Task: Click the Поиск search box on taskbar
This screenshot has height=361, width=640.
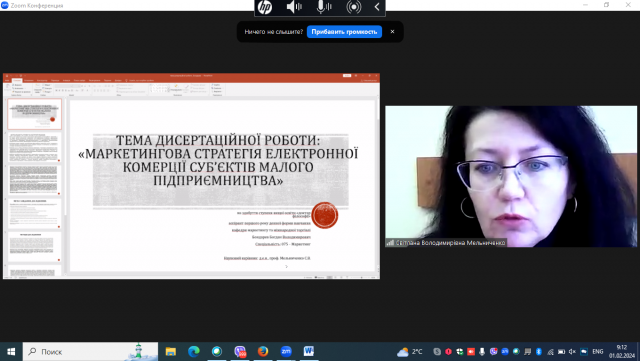Action: (x=91, y=352)
